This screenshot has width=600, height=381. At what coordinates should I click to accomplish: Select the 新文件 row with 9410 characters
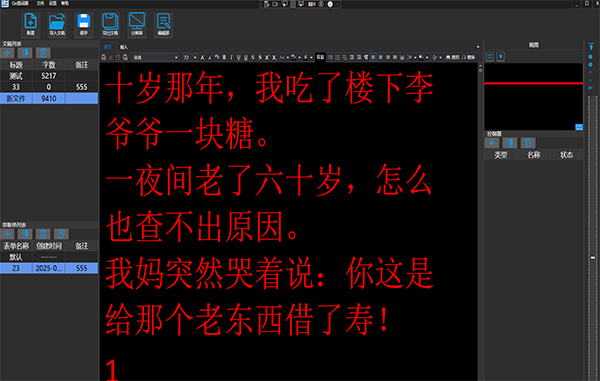[x=49, y=98]
